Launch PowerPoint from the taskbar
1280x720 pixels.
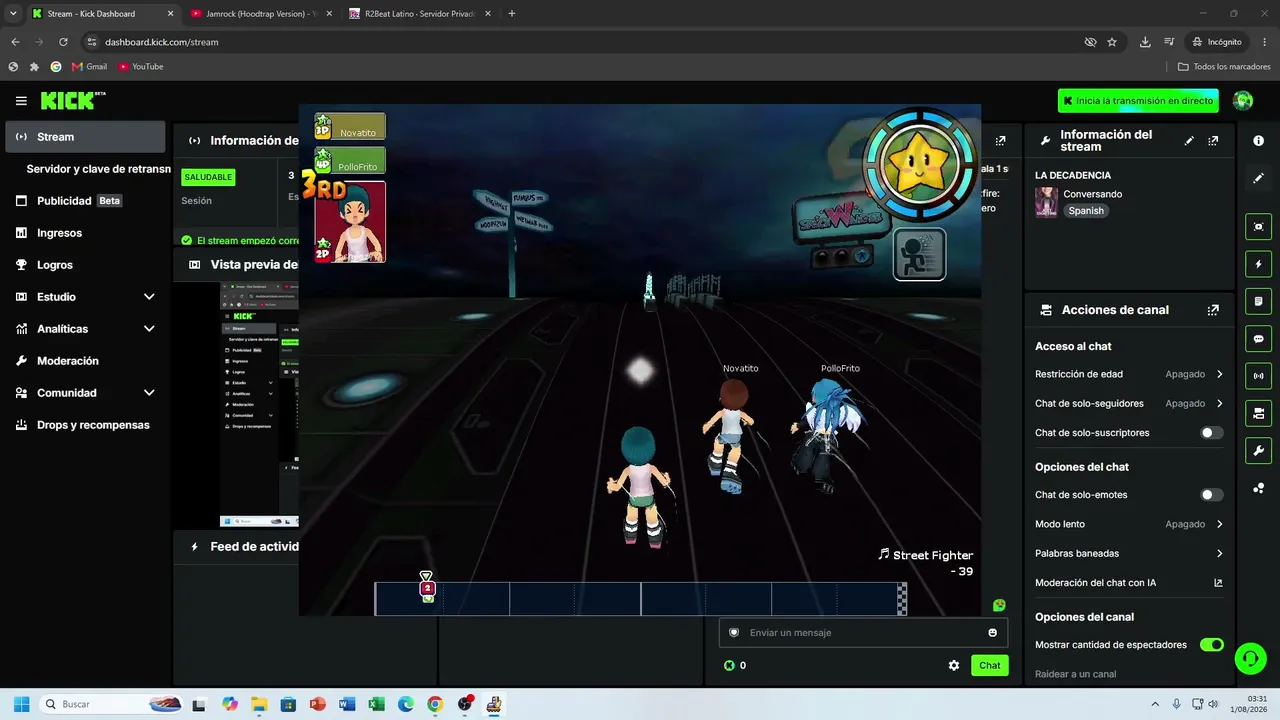click(x=318, y=704)
